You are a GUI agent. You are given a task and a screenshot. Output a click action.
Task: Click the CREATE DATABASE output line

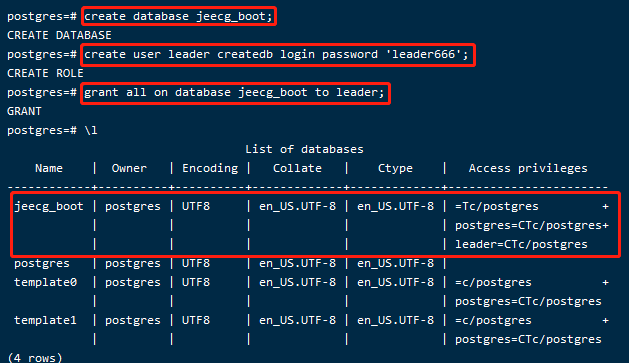point(59,35)
